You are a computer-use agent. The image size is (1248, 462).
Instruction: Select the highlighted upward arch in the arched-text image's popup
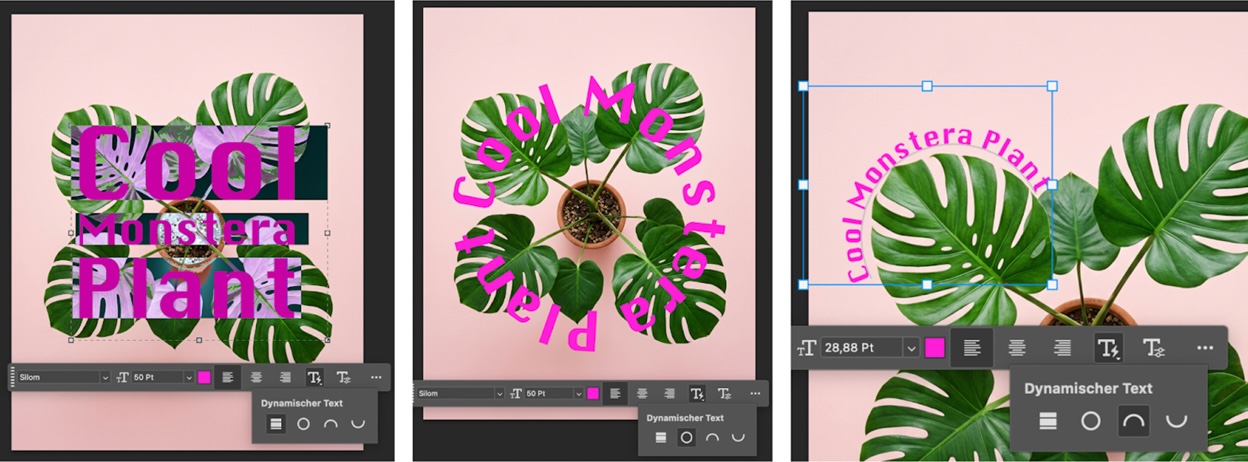click(1133, 421)
